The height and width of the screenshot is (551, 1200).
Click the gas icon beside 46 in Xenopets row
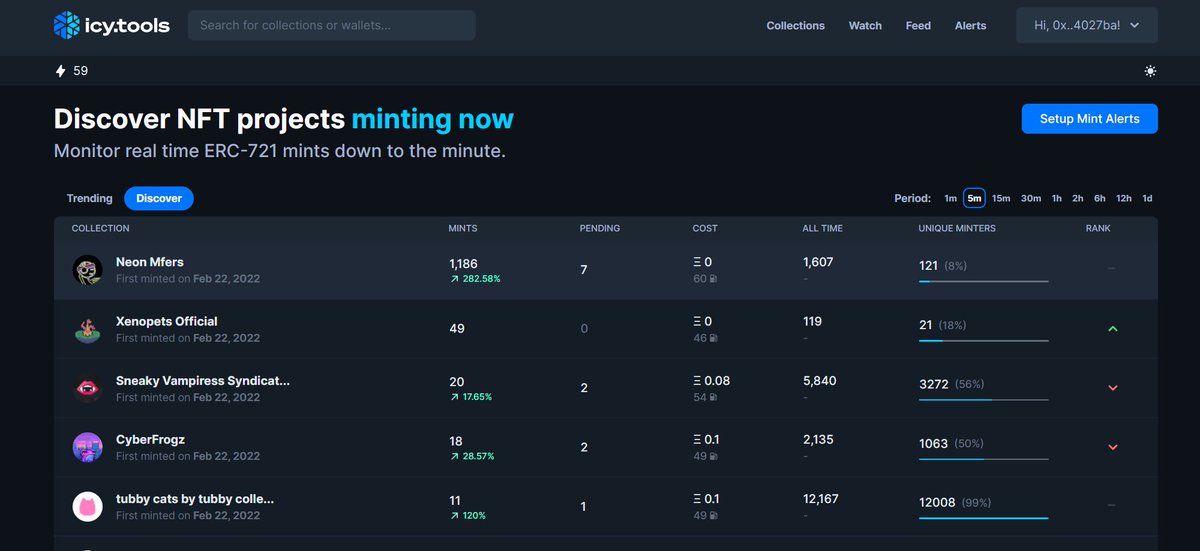pos(714,338)
